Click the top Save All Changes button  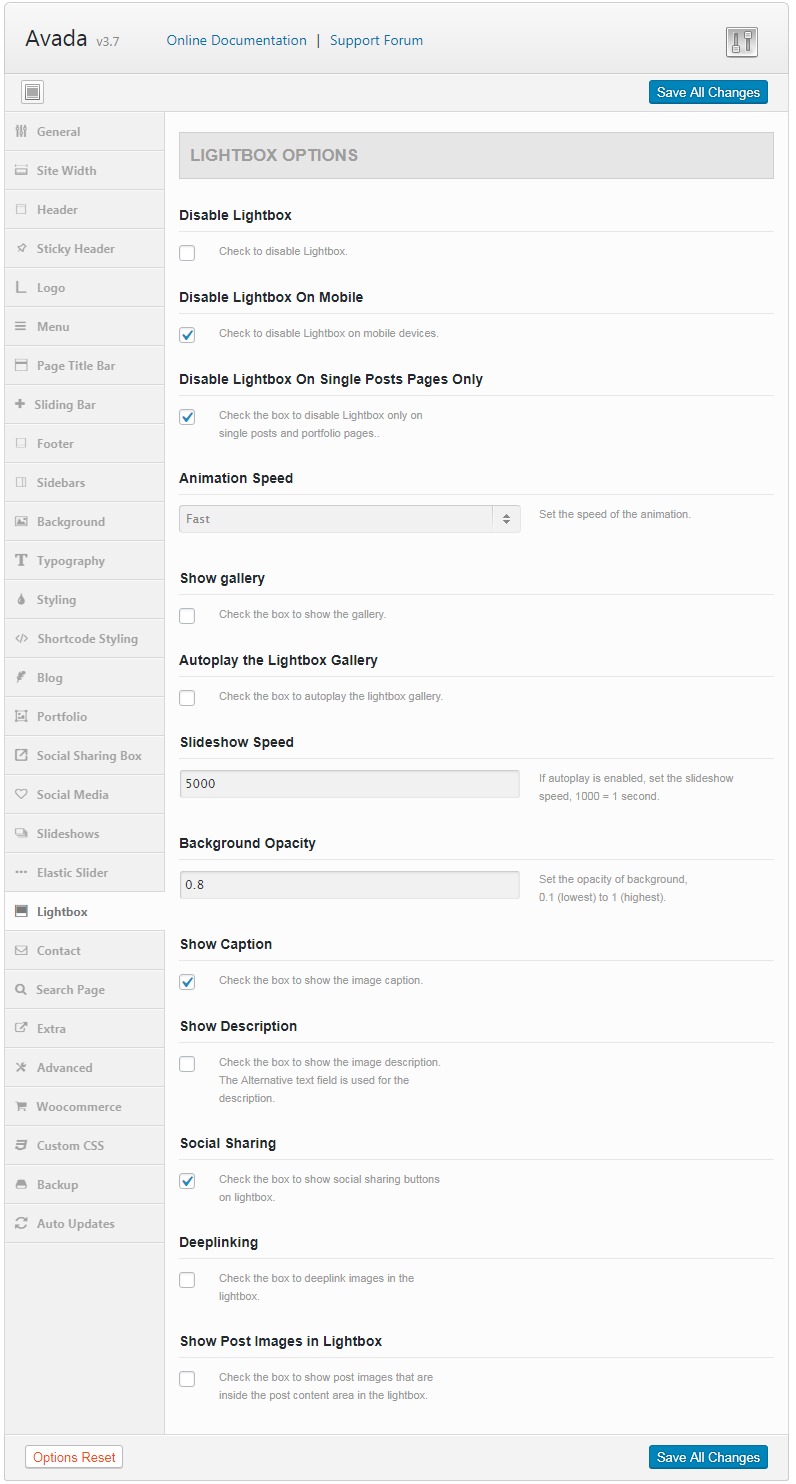point(708,92)
